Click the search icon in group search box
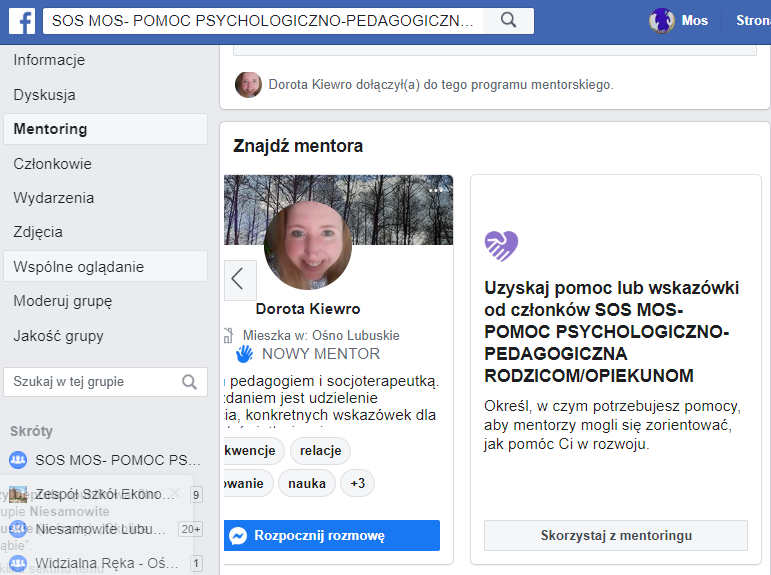771x575 pixels. tap(189, 382)
